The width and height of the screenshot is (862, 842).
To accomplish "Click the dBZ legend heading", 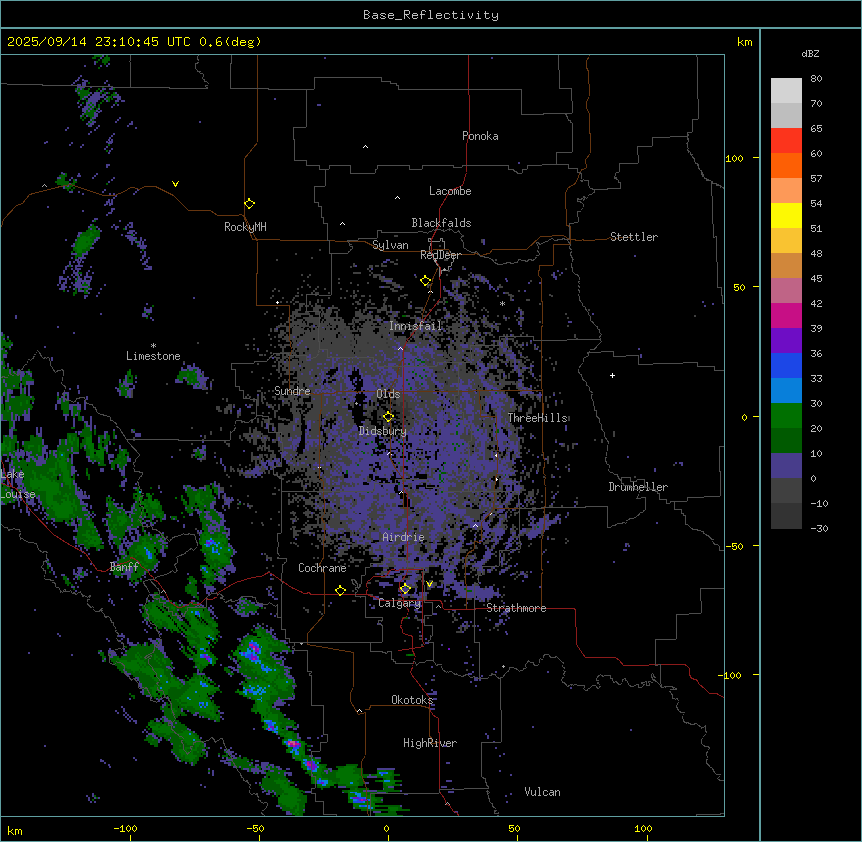I will click(810, 53).
